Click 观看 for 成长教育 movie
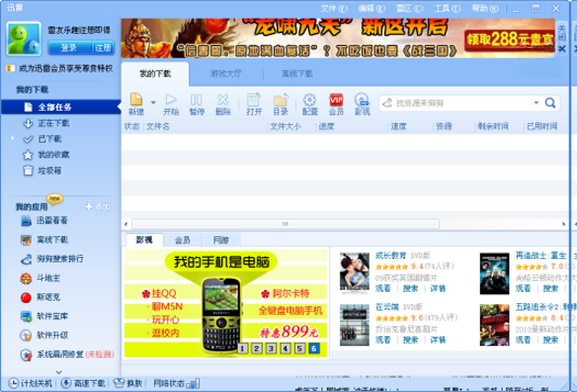Screen dimensions: 577x392 click(383, 289)
